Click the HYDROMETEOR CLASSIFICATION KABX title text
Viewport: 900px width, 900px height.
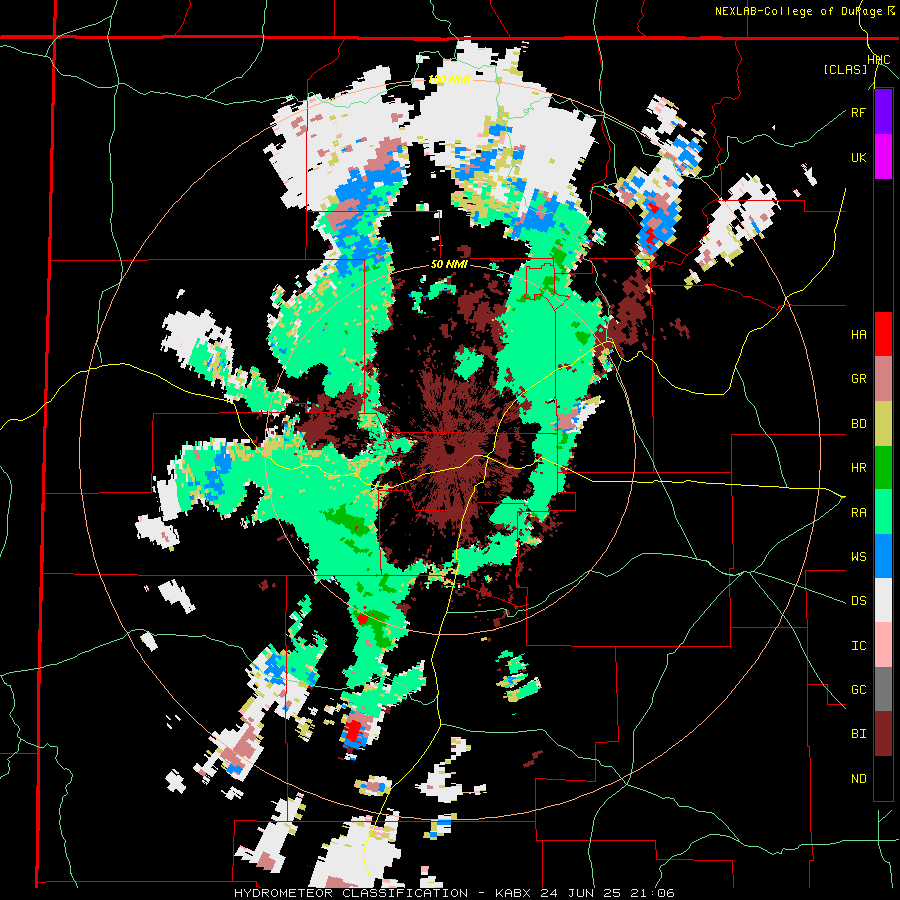[454, 893]
